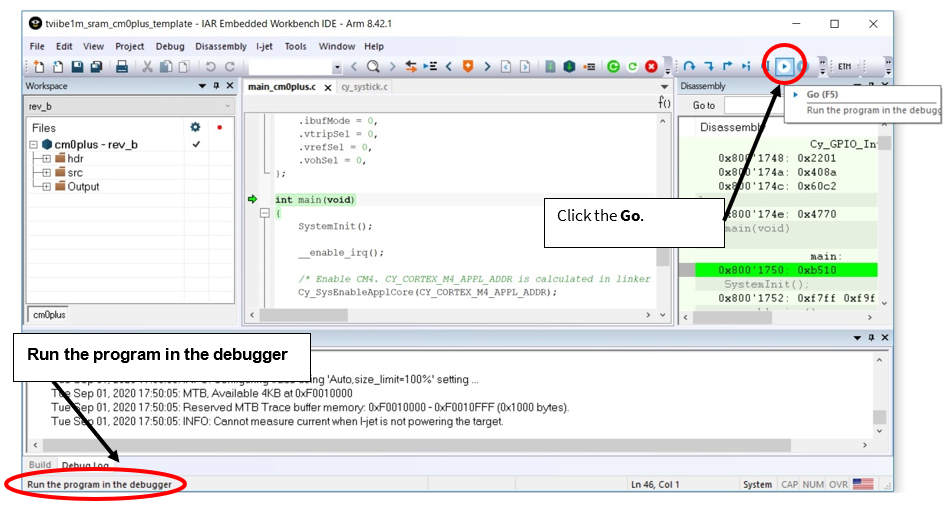Open the Workspace panel dropdown arrow

(x=202, y=86)
